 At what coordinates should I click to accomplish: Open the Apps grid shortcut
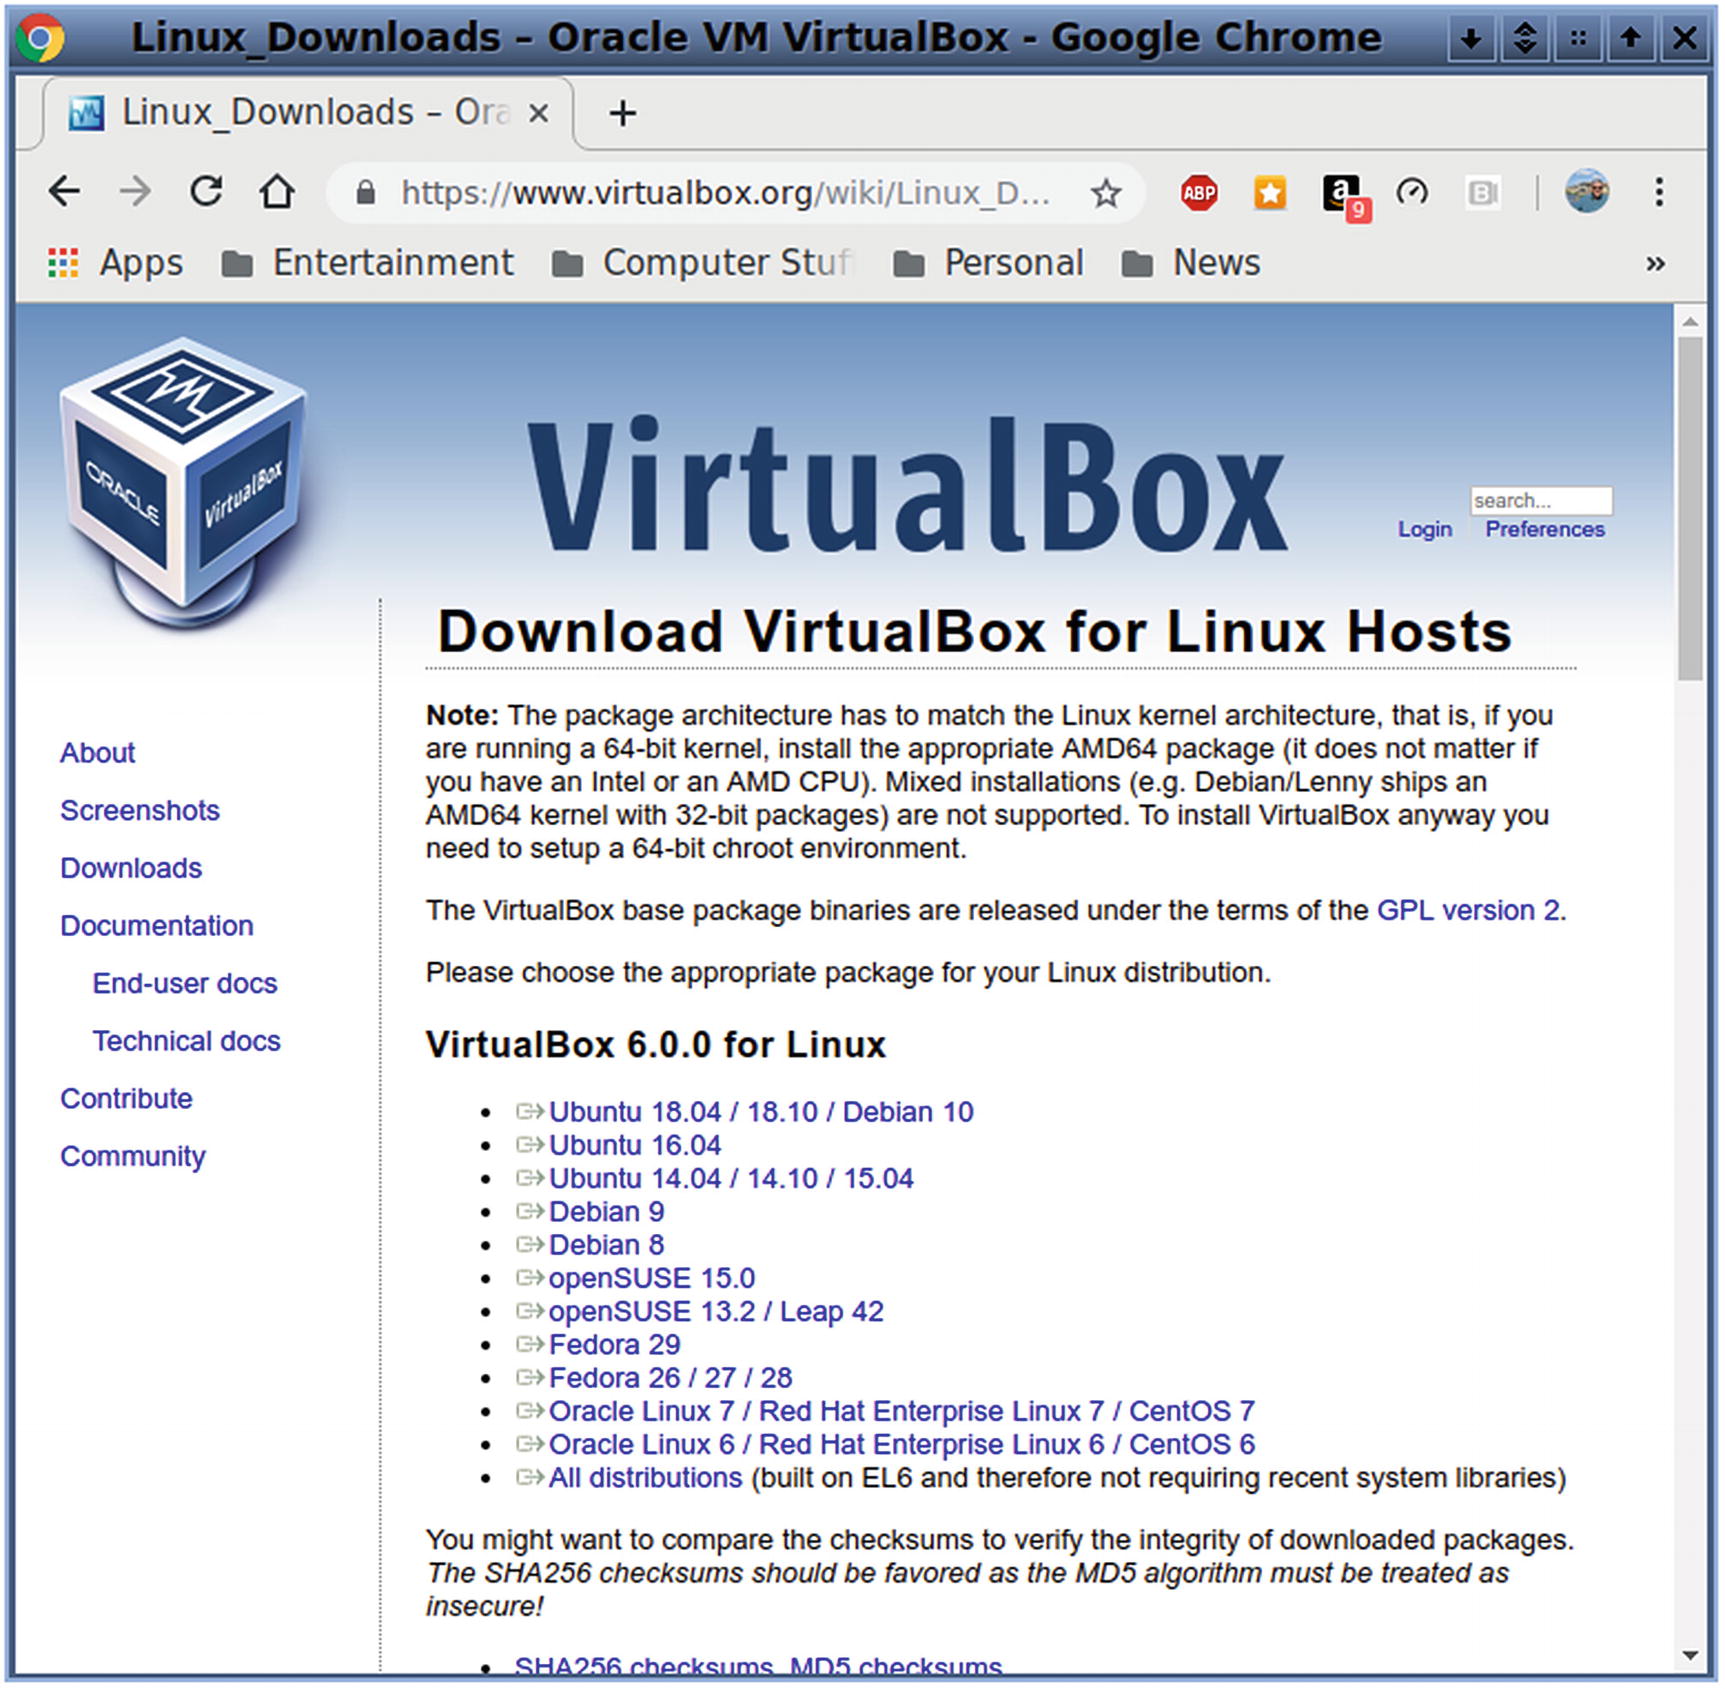pyautogui.click(x=115, y=263)
